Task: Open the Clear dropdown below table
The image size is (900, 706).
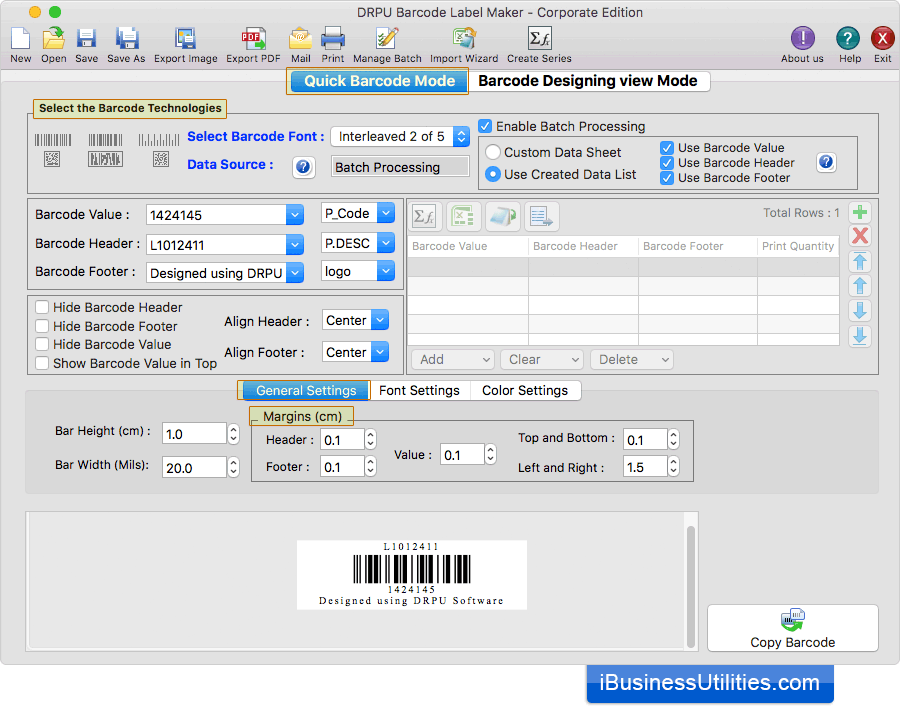Action: tap(542, 360)
